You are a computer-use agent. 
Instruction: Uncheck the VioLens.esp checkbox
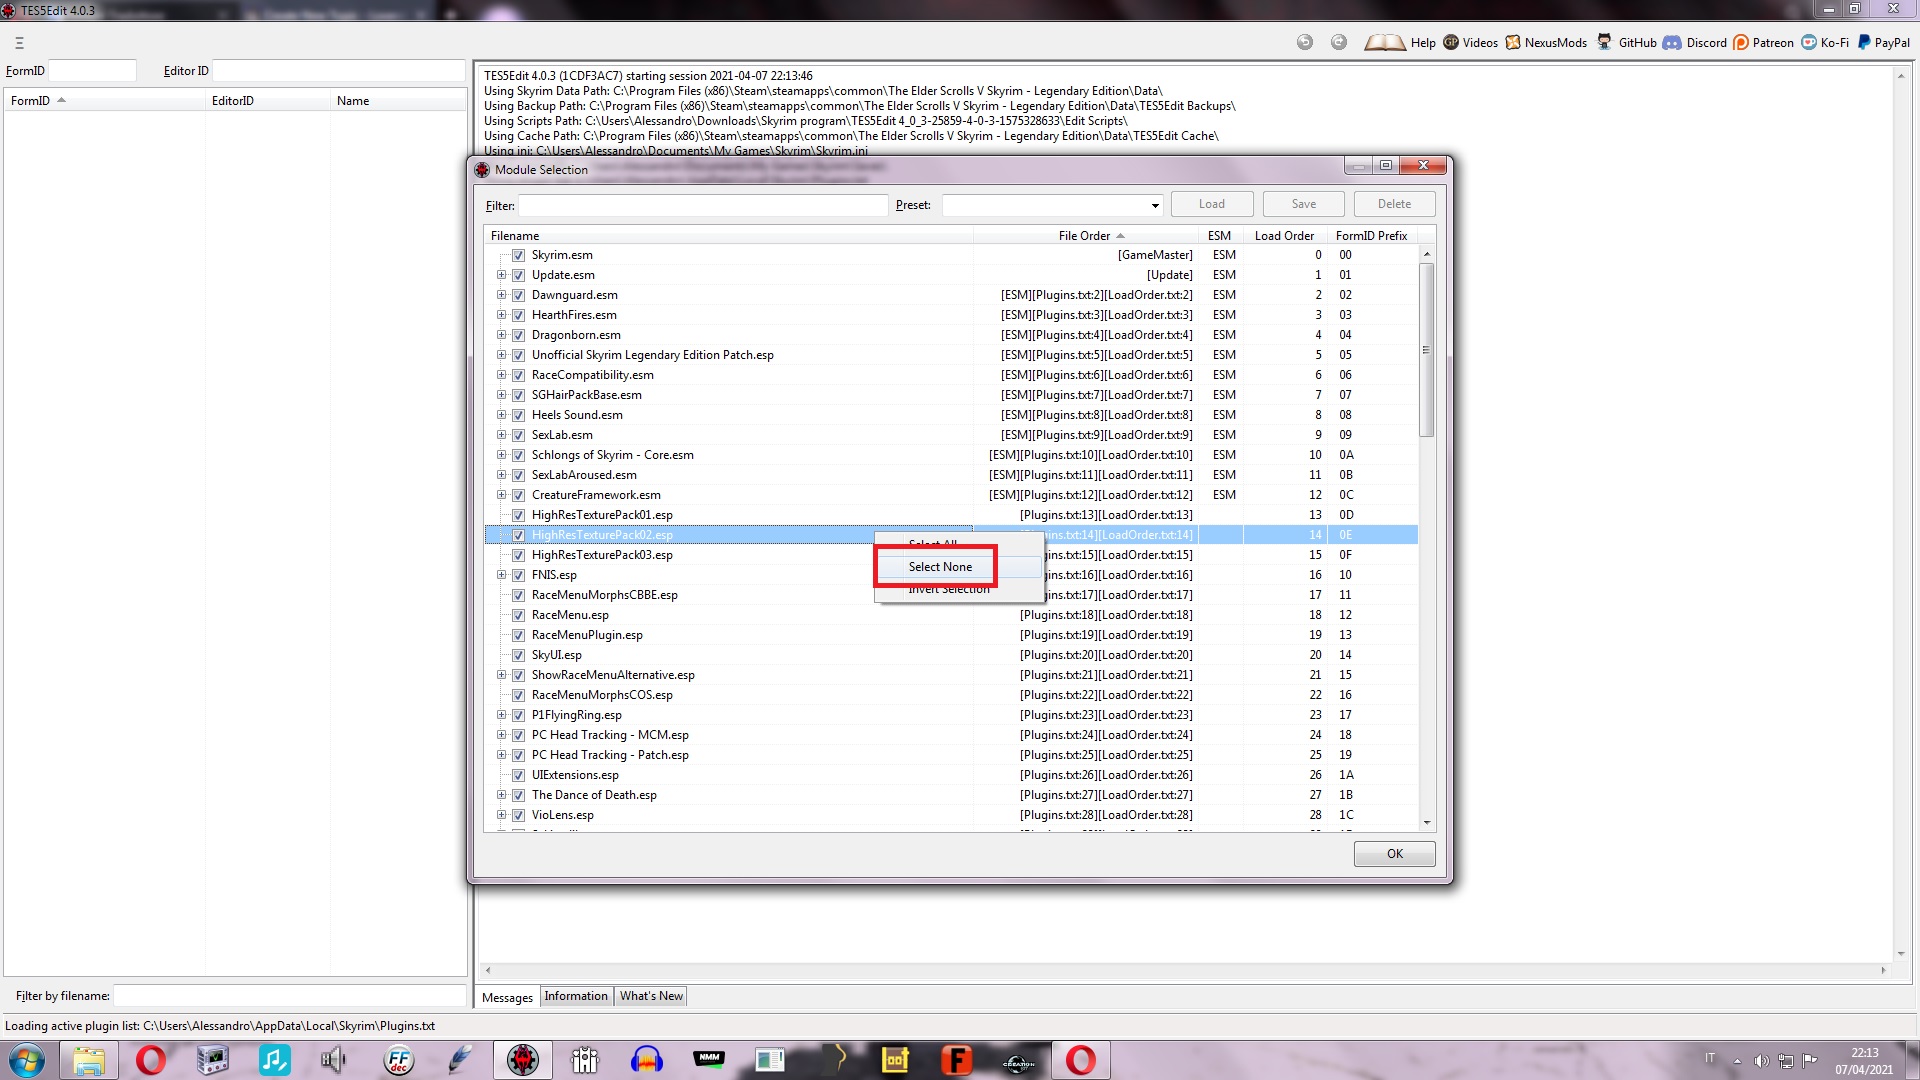tap(518, 815)
